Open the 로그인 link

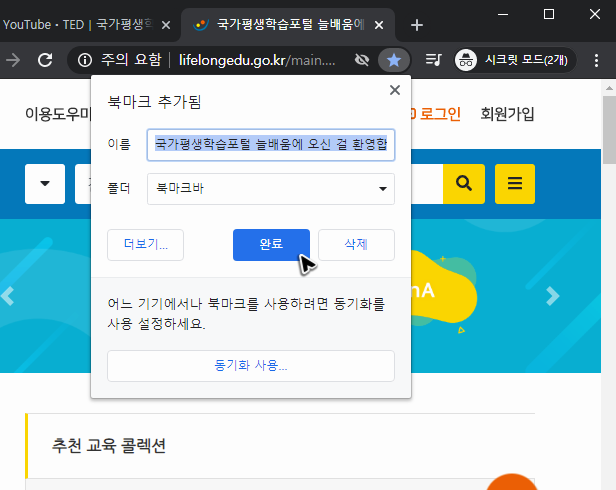(x=439, y=114)
